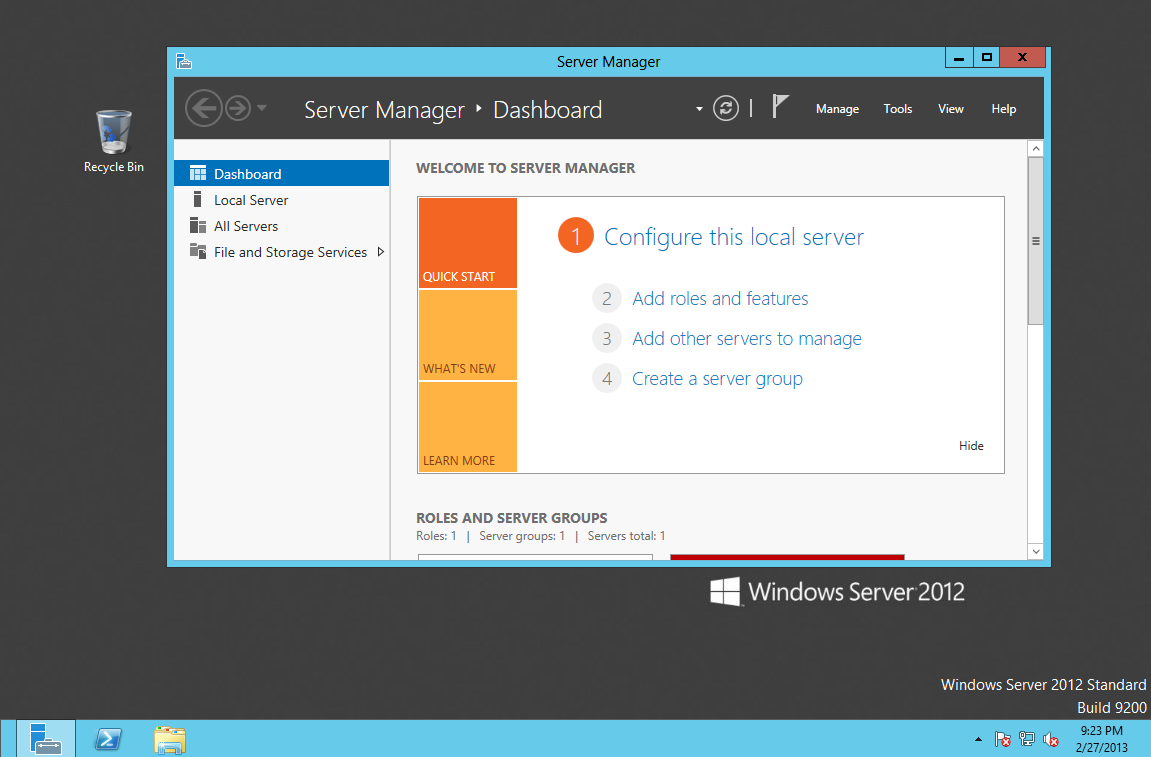This screenshot has height=757, width=1151.
Task: Click the step 2 number circle
Action: (x=607, y=298)
